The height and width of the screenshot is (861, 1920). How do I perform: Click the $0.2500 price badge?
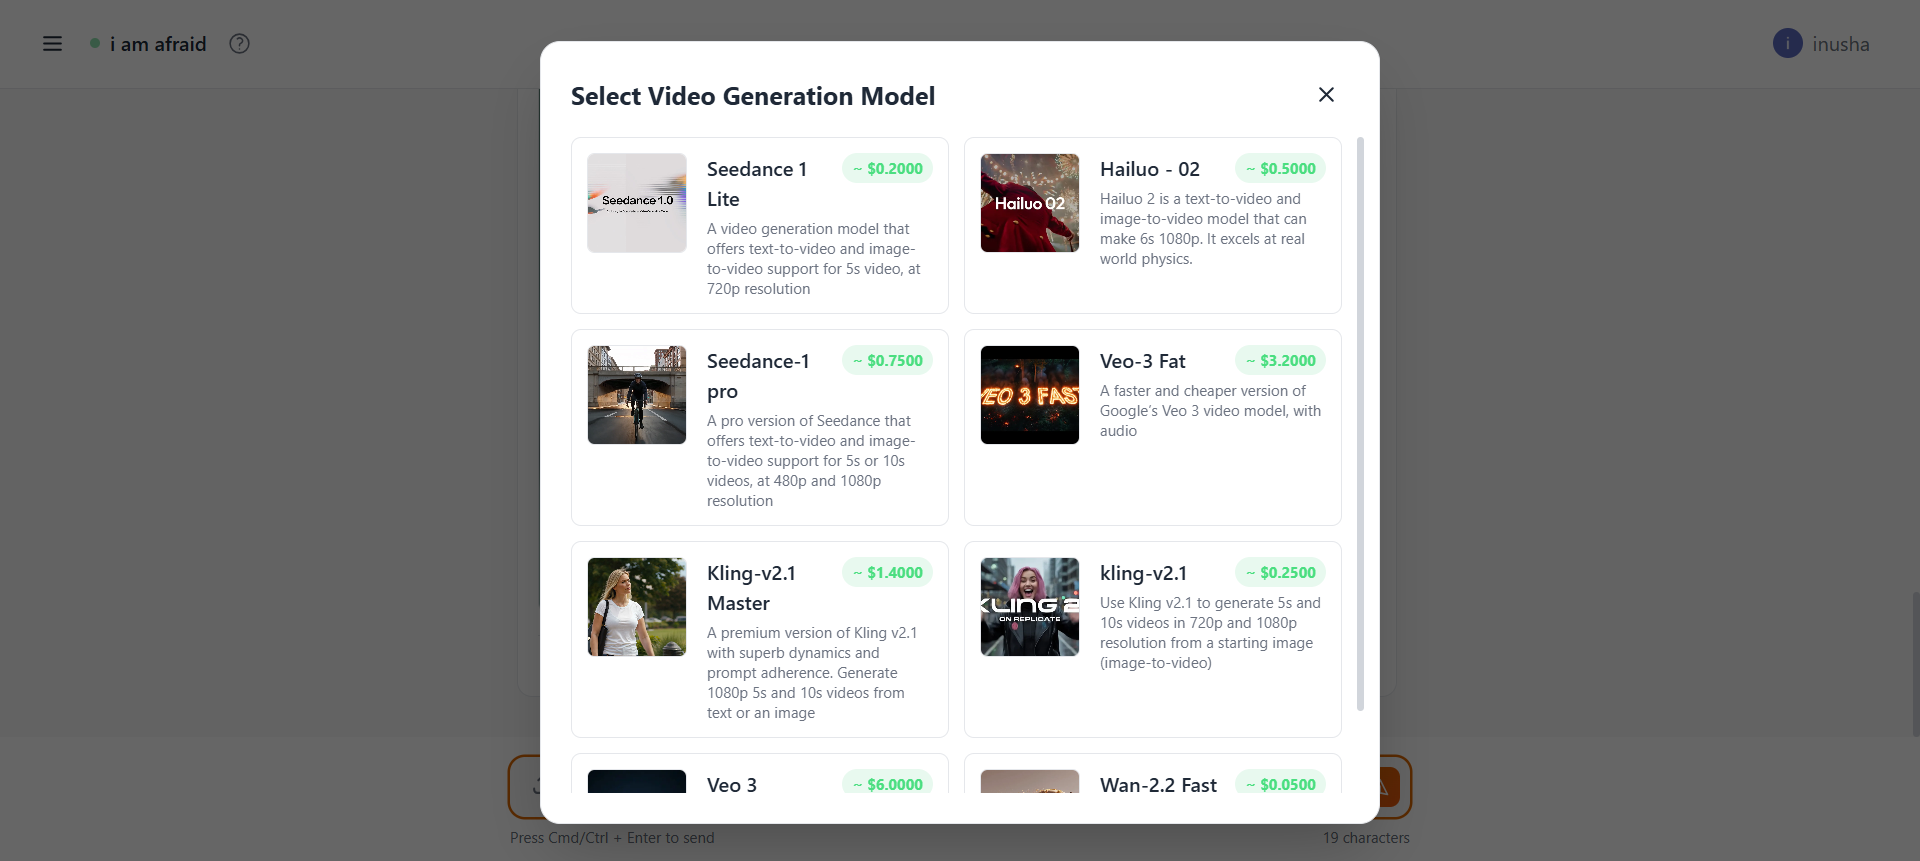(x=1280, y=573)
